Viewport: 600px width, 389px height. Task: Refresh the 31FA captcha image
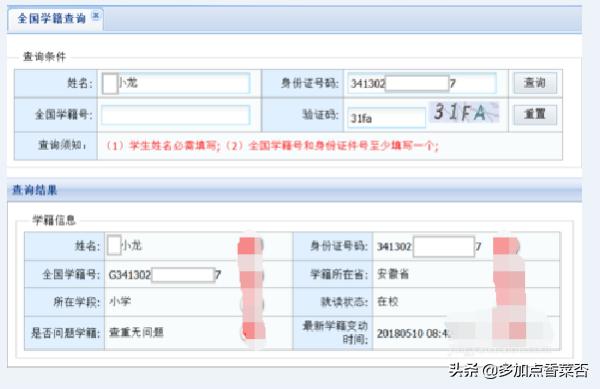click(x=464, y=112)
